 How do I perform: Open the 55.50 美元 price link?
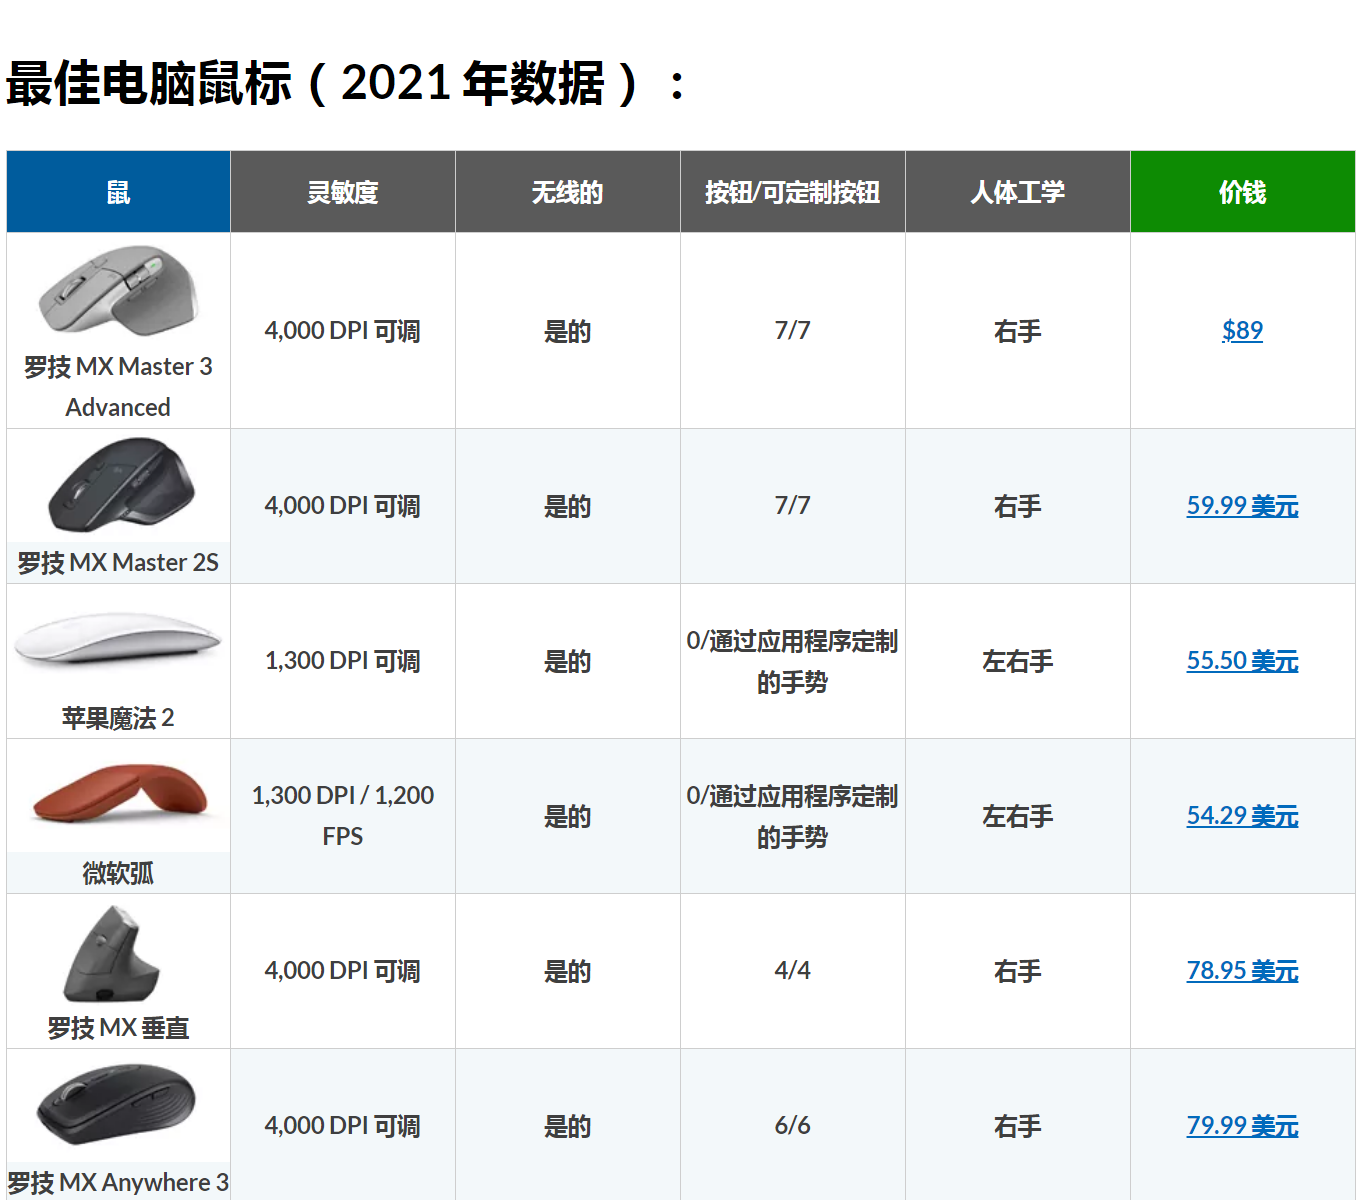coord(1242,661)
